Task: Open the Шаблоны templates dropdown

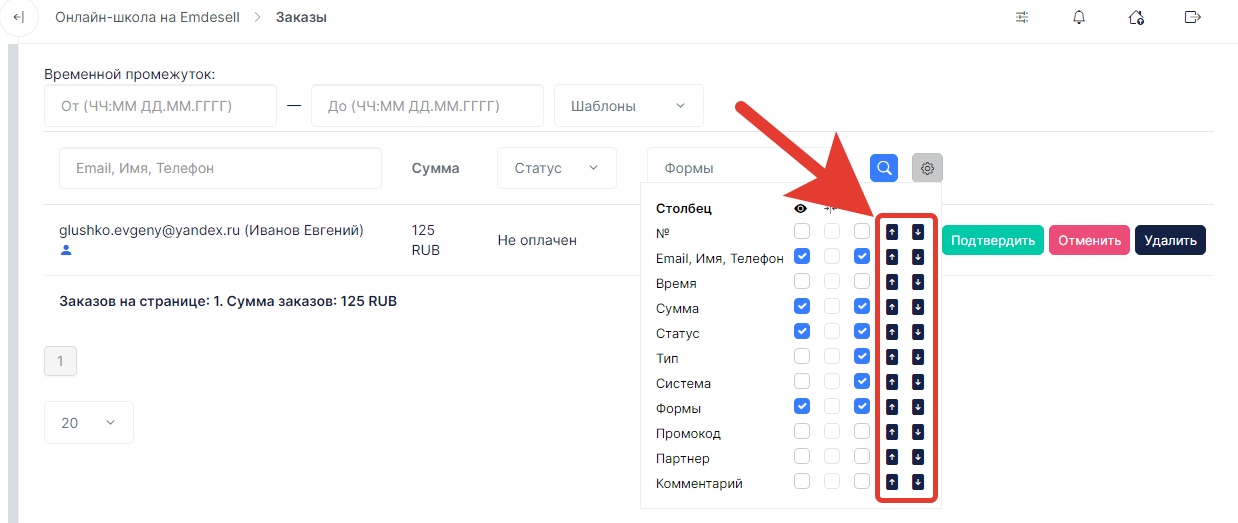Action: pos(629,106)
